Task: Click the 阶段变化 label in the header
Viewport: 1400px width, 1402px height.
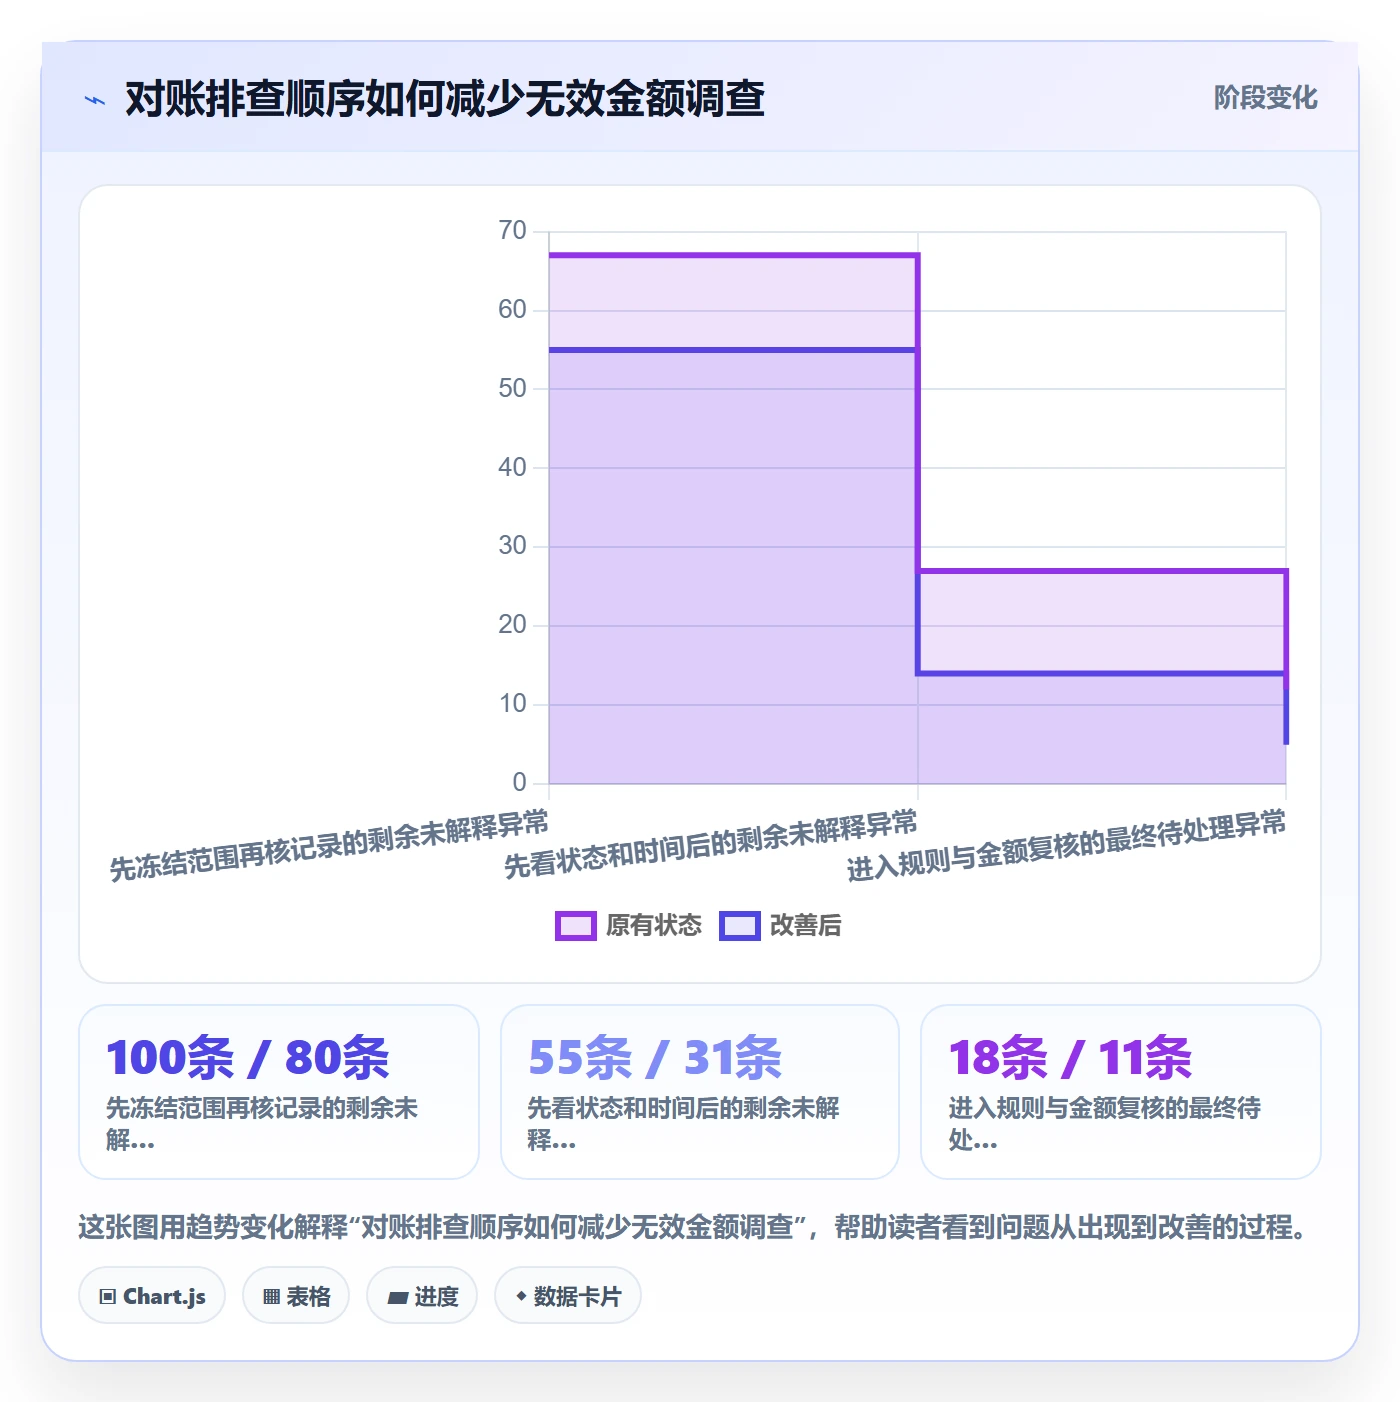Action: click(1265, 98)
